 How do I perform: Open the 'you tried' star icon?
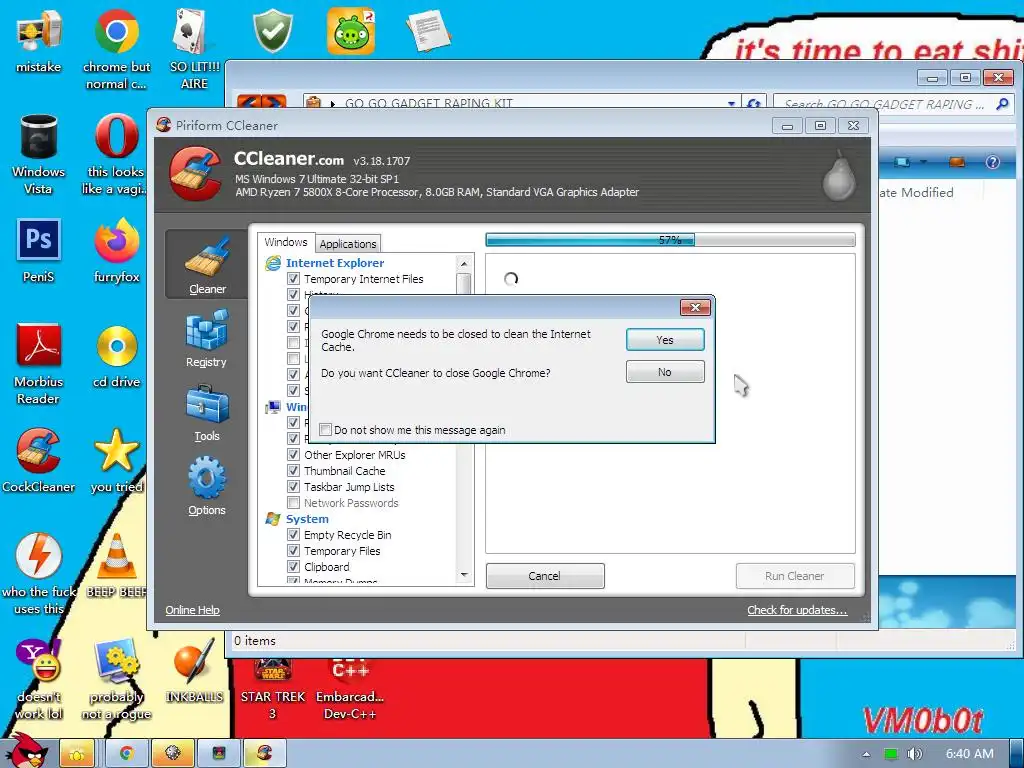(116, 461)
